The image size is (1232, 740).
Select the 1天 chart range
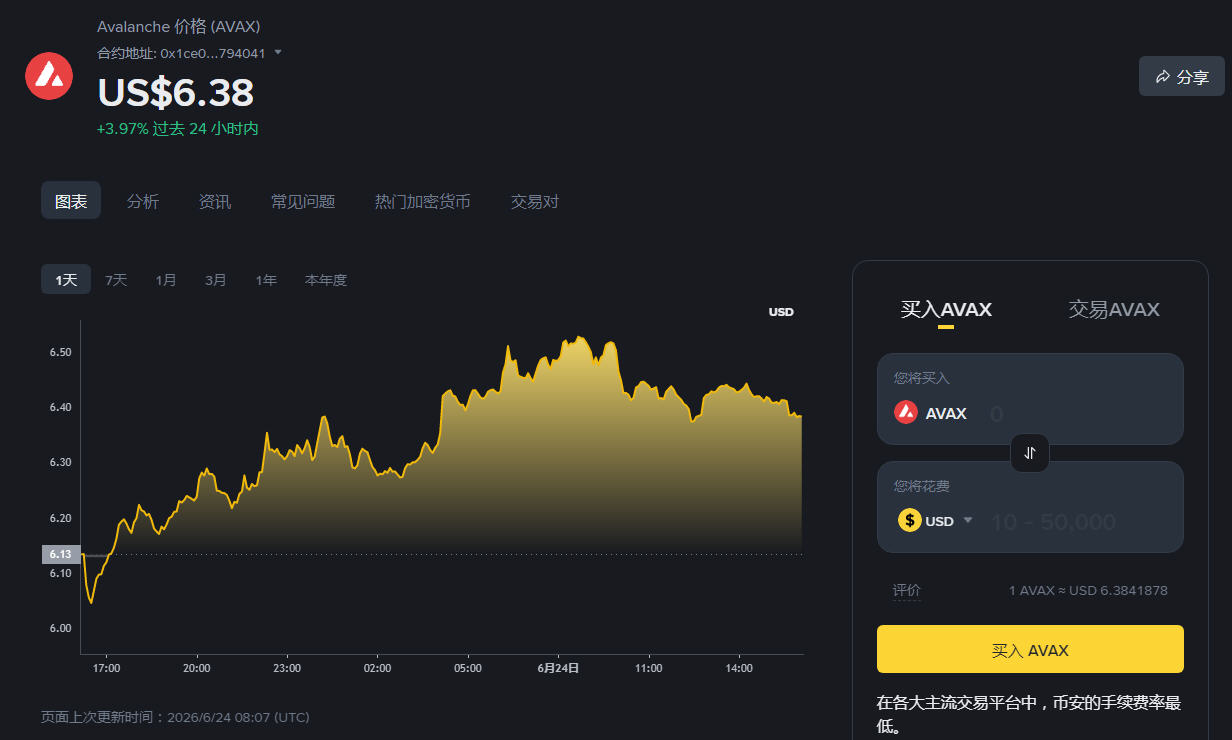pyautogui.click(x=66, y=280)
